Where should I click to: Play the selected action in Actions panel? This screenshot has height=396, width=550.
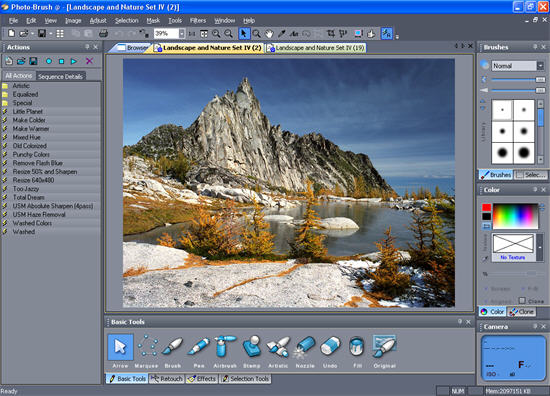[x=74, y=61]
